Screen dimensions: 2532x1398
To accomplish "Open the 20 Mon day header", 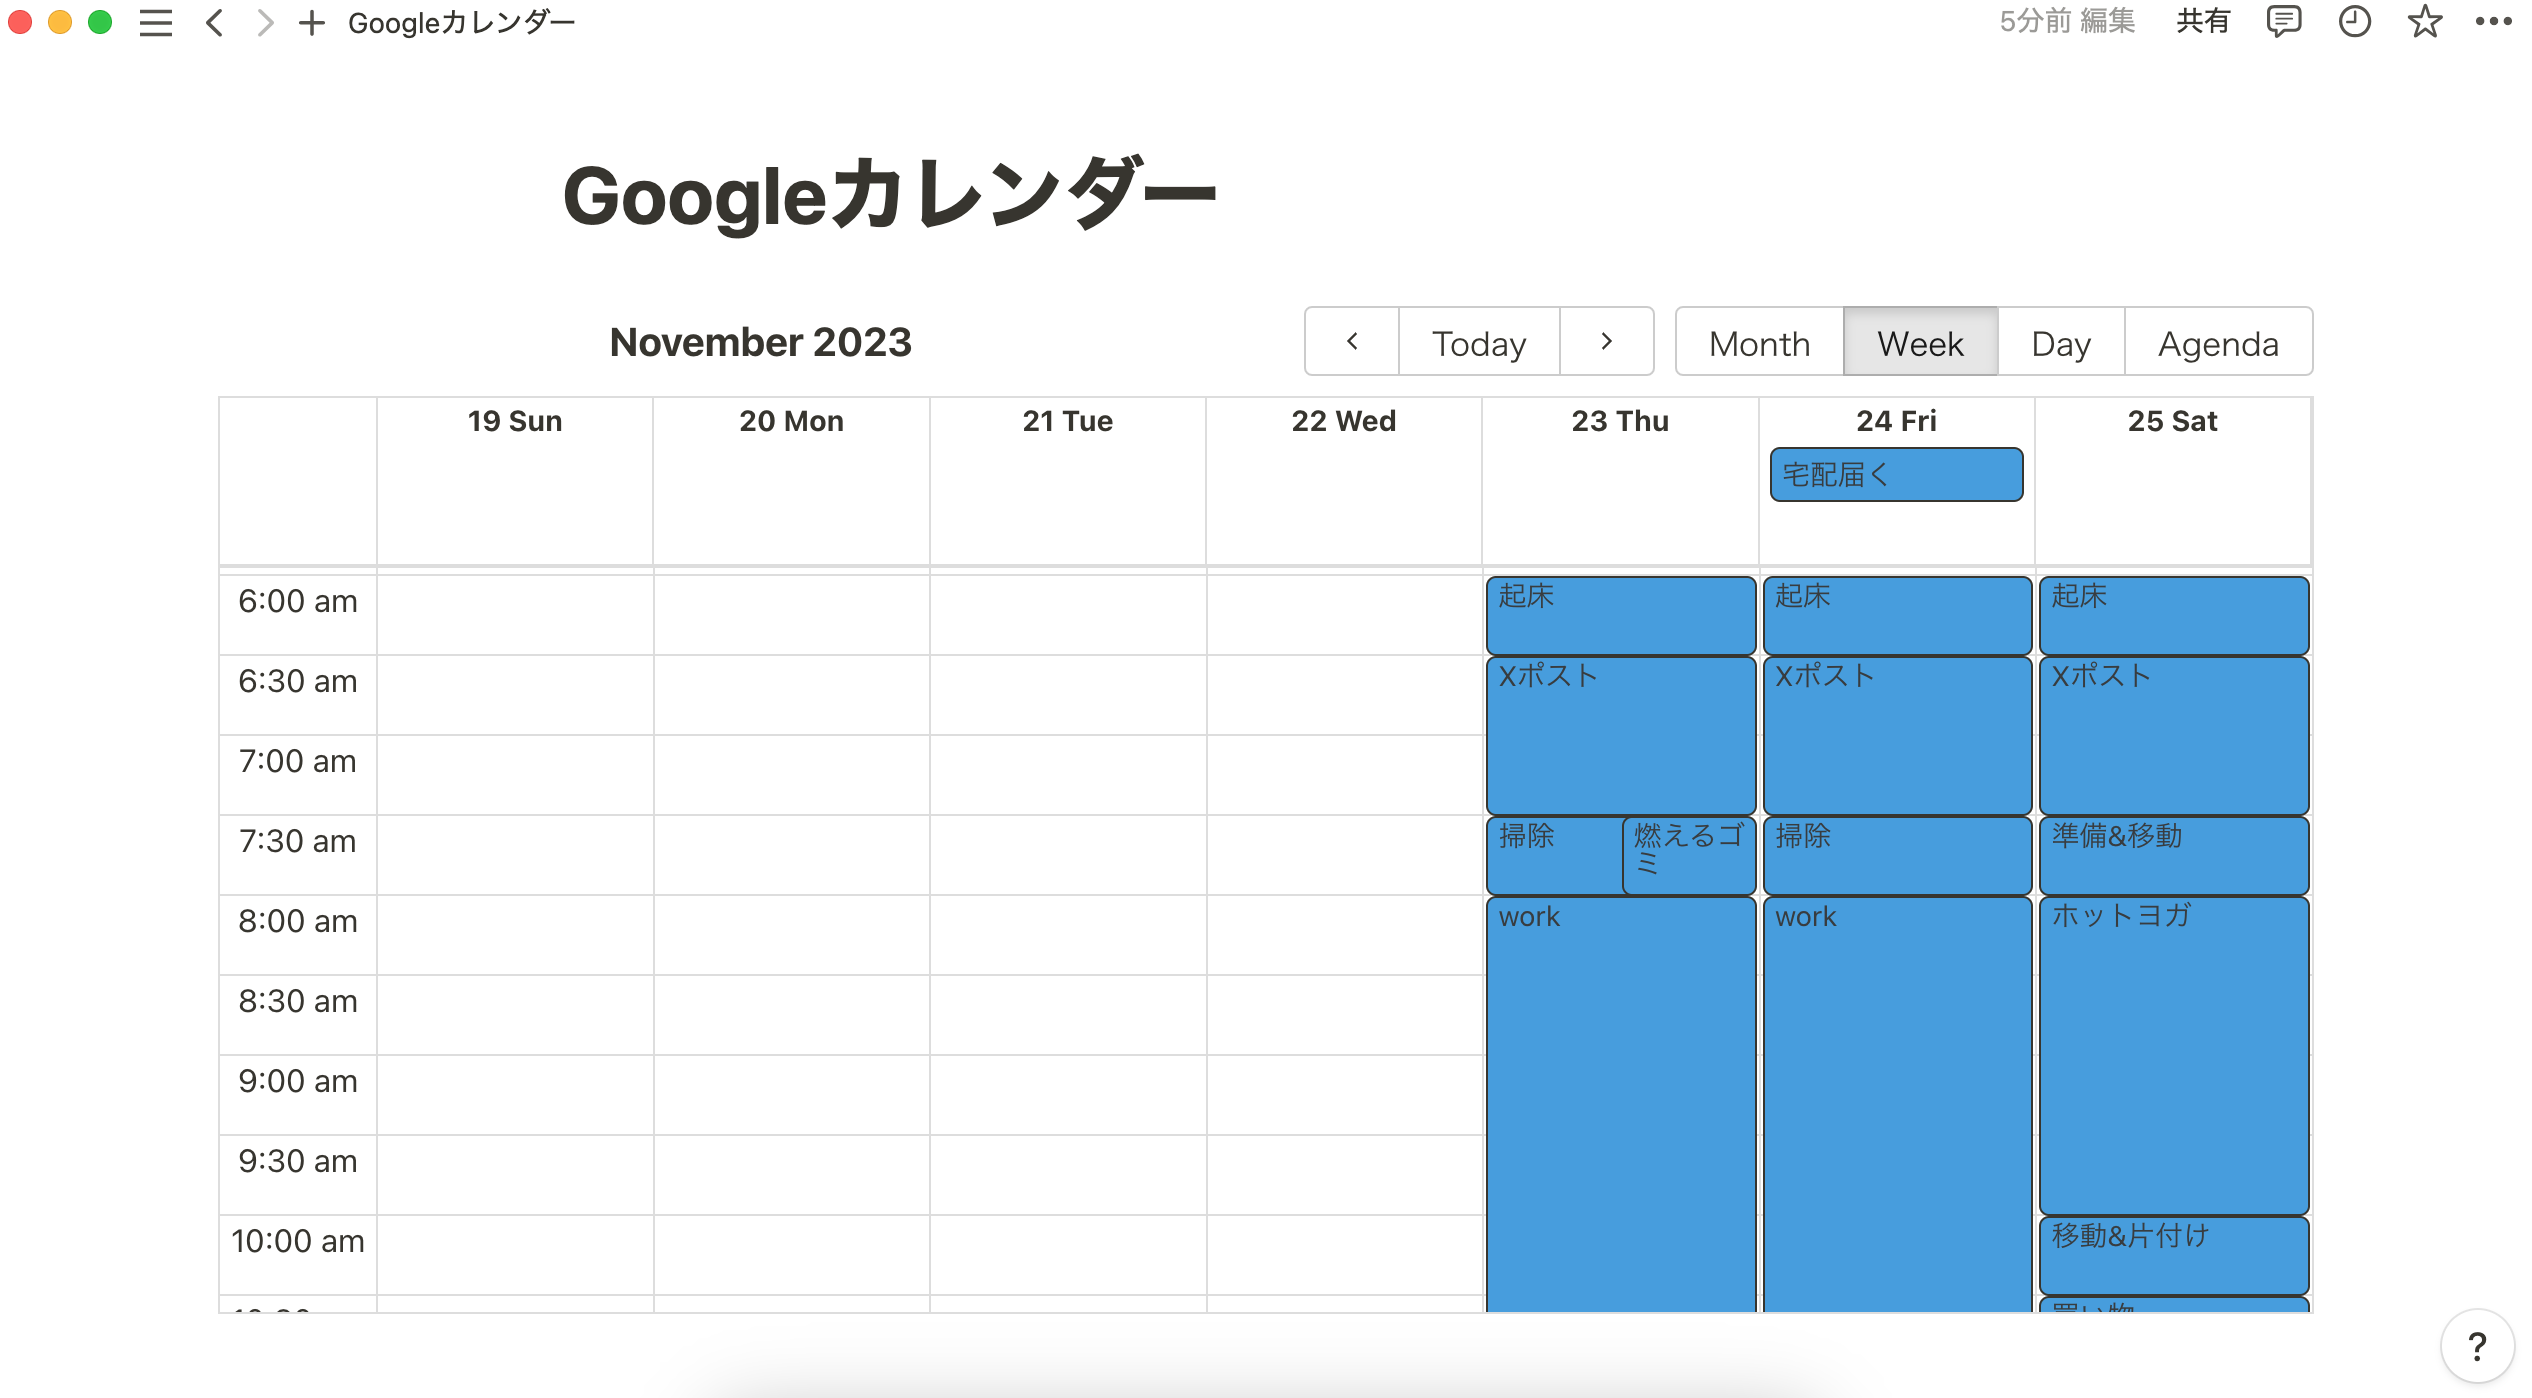I will click(x=791, y=421).
